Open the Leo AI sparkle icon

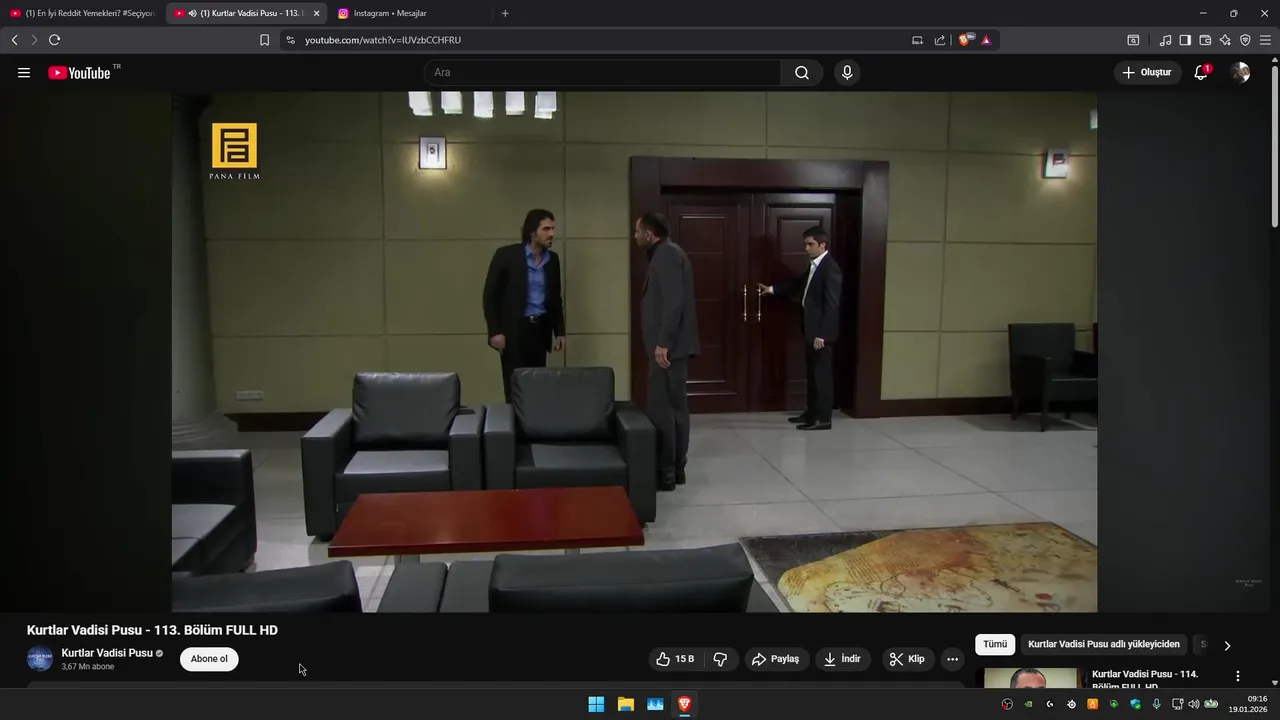click(x=1225, y=40)
